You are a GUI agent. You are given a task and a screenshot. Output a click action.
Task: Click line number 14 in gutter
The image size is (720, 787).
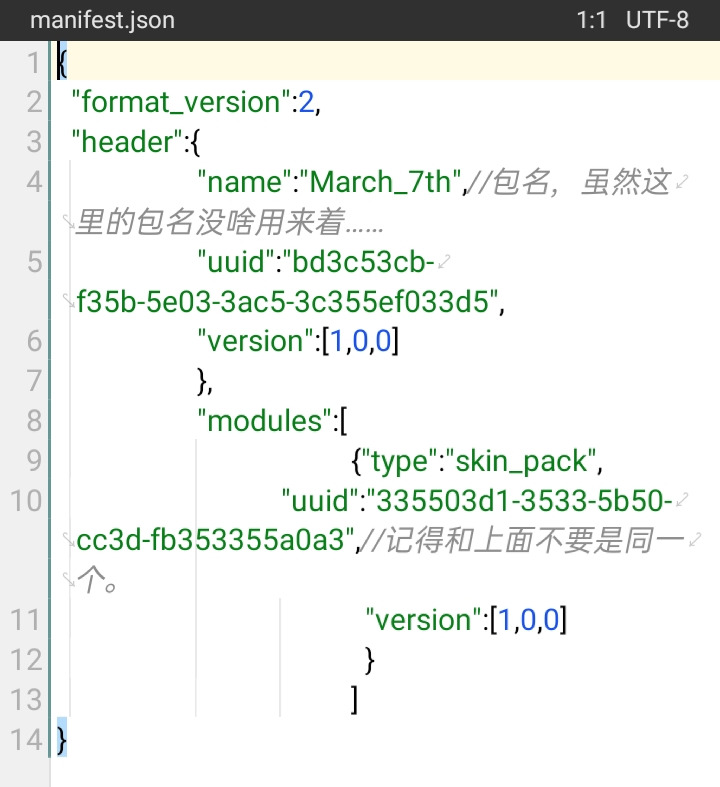coord(26,739)
